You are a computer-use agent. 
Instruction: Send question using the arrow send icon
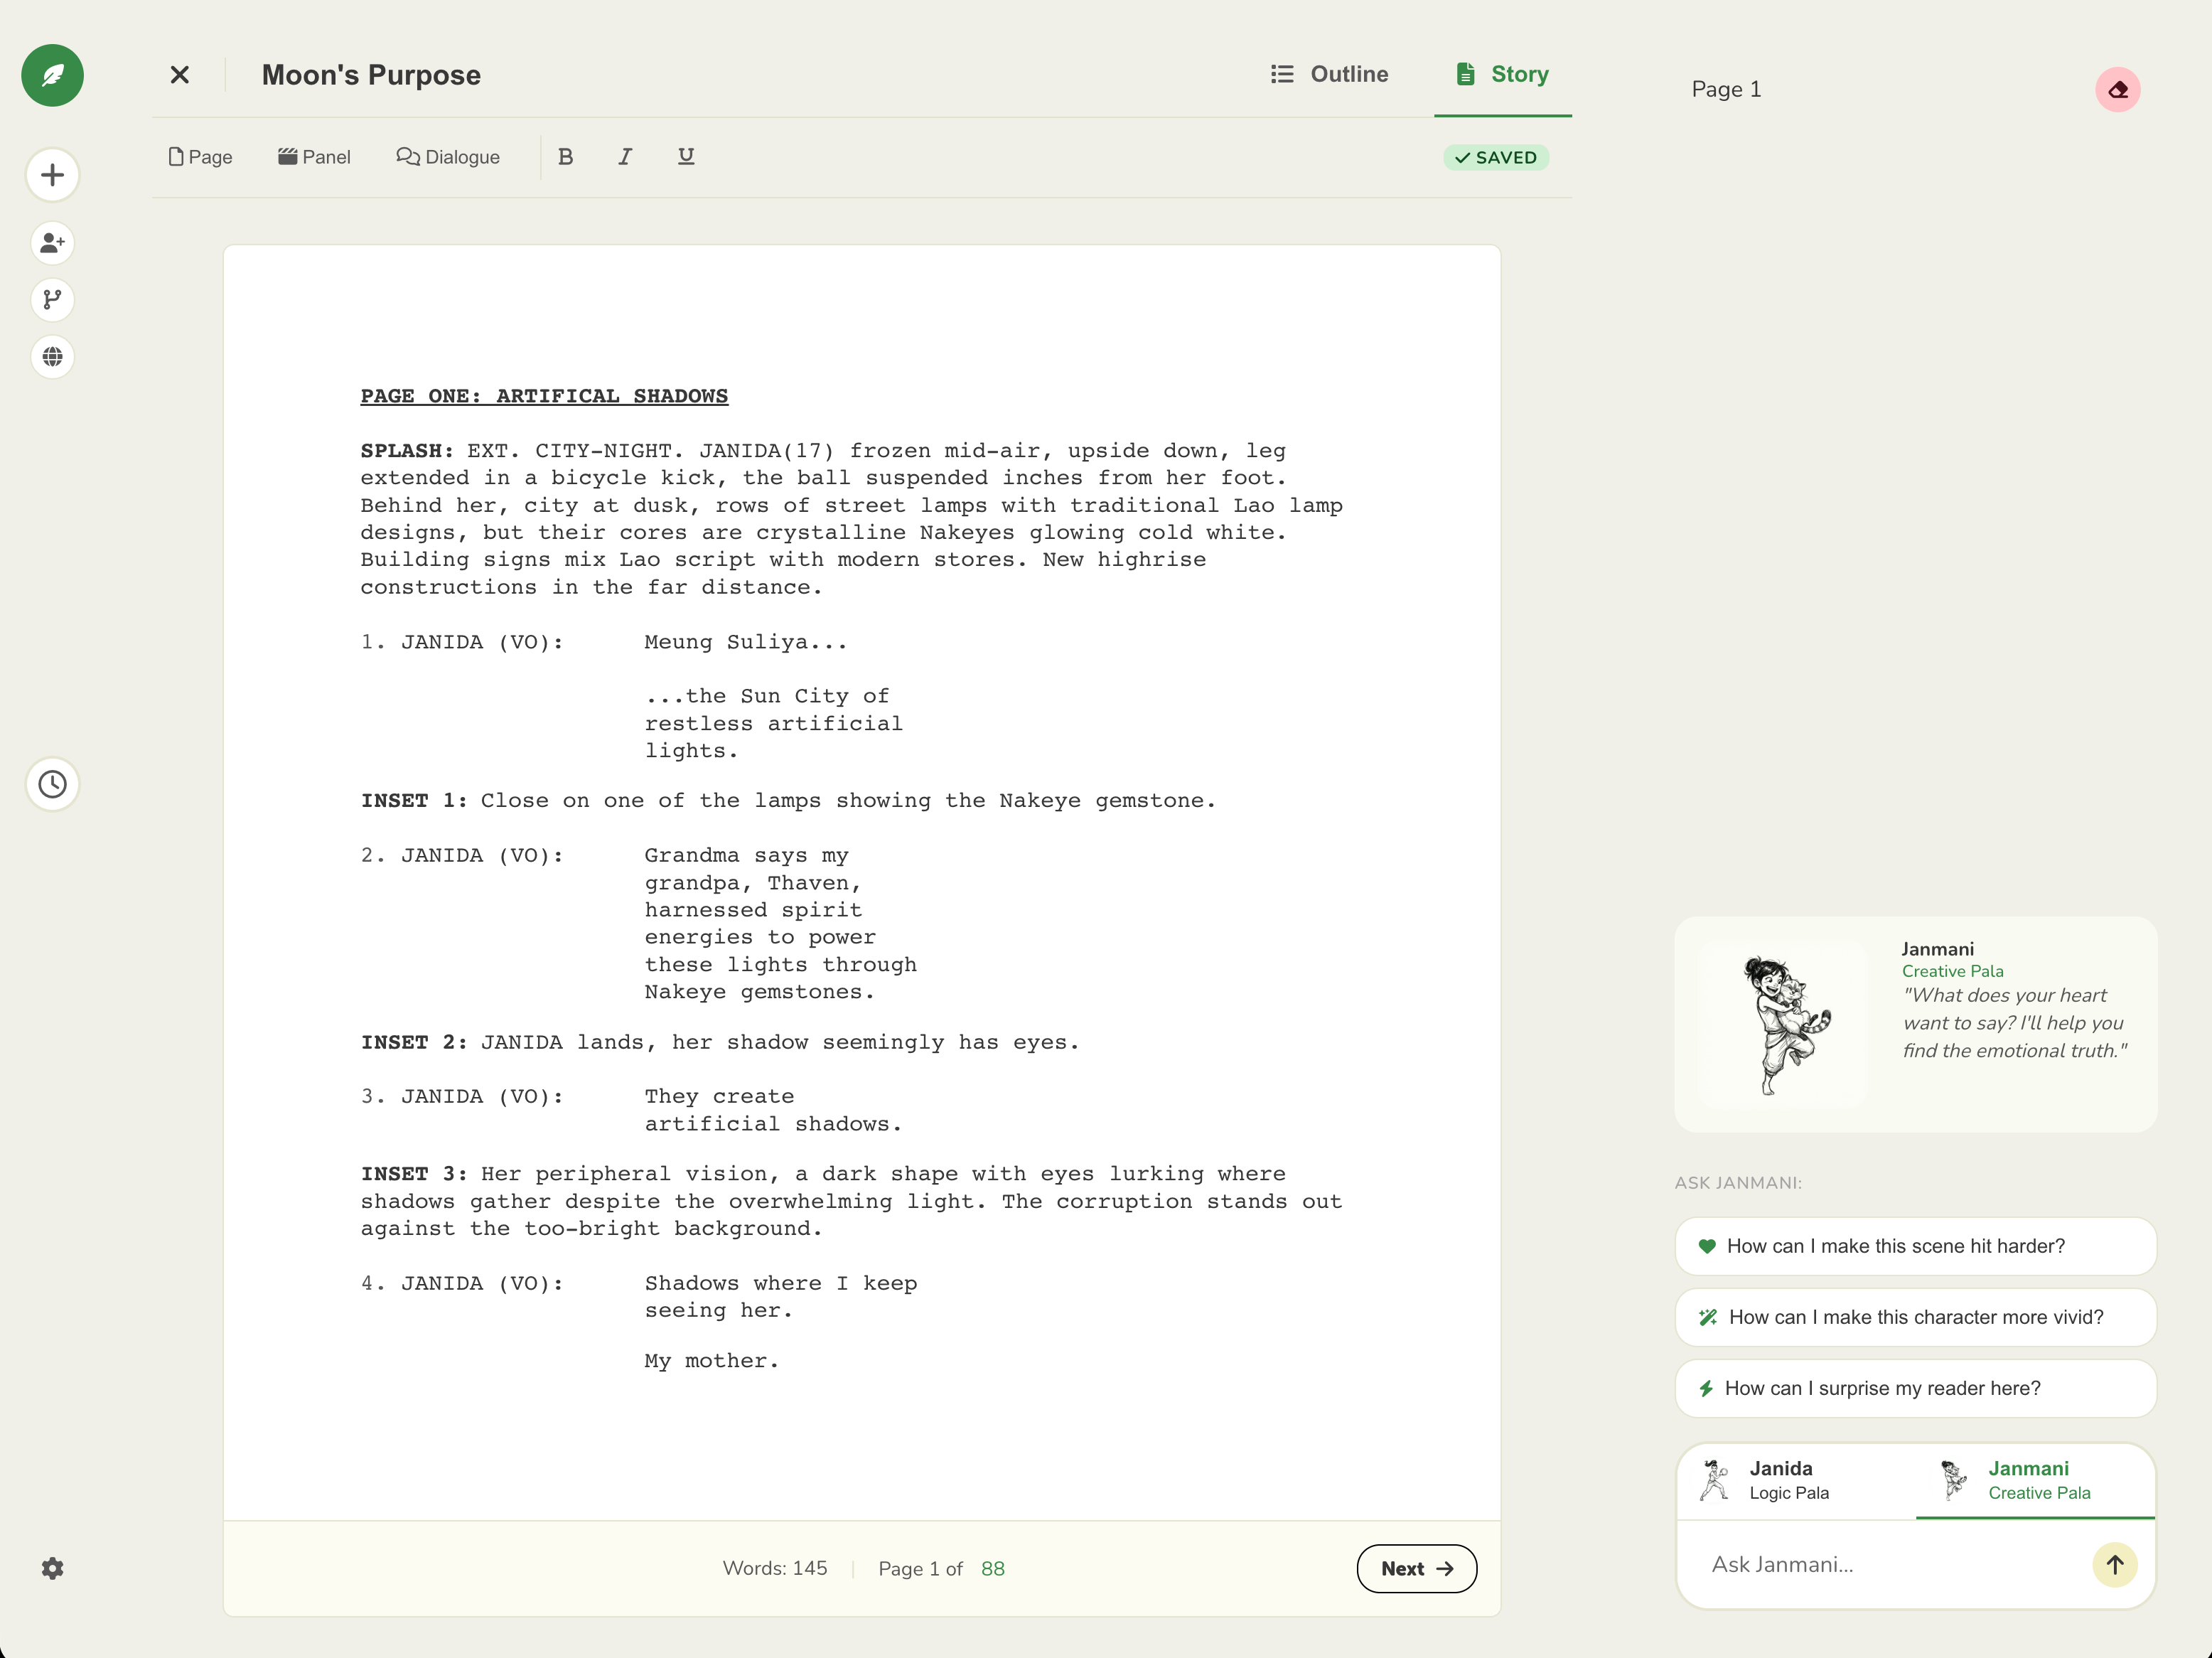click(2115, 1564)
